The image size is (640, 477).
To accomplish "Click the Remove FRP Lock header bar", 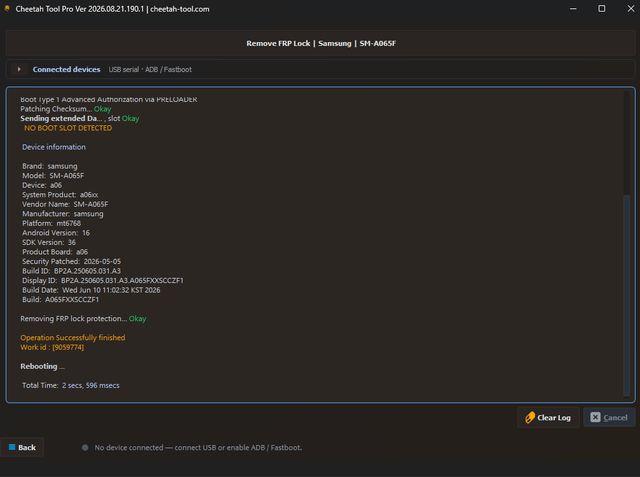I will coord(320,43).
